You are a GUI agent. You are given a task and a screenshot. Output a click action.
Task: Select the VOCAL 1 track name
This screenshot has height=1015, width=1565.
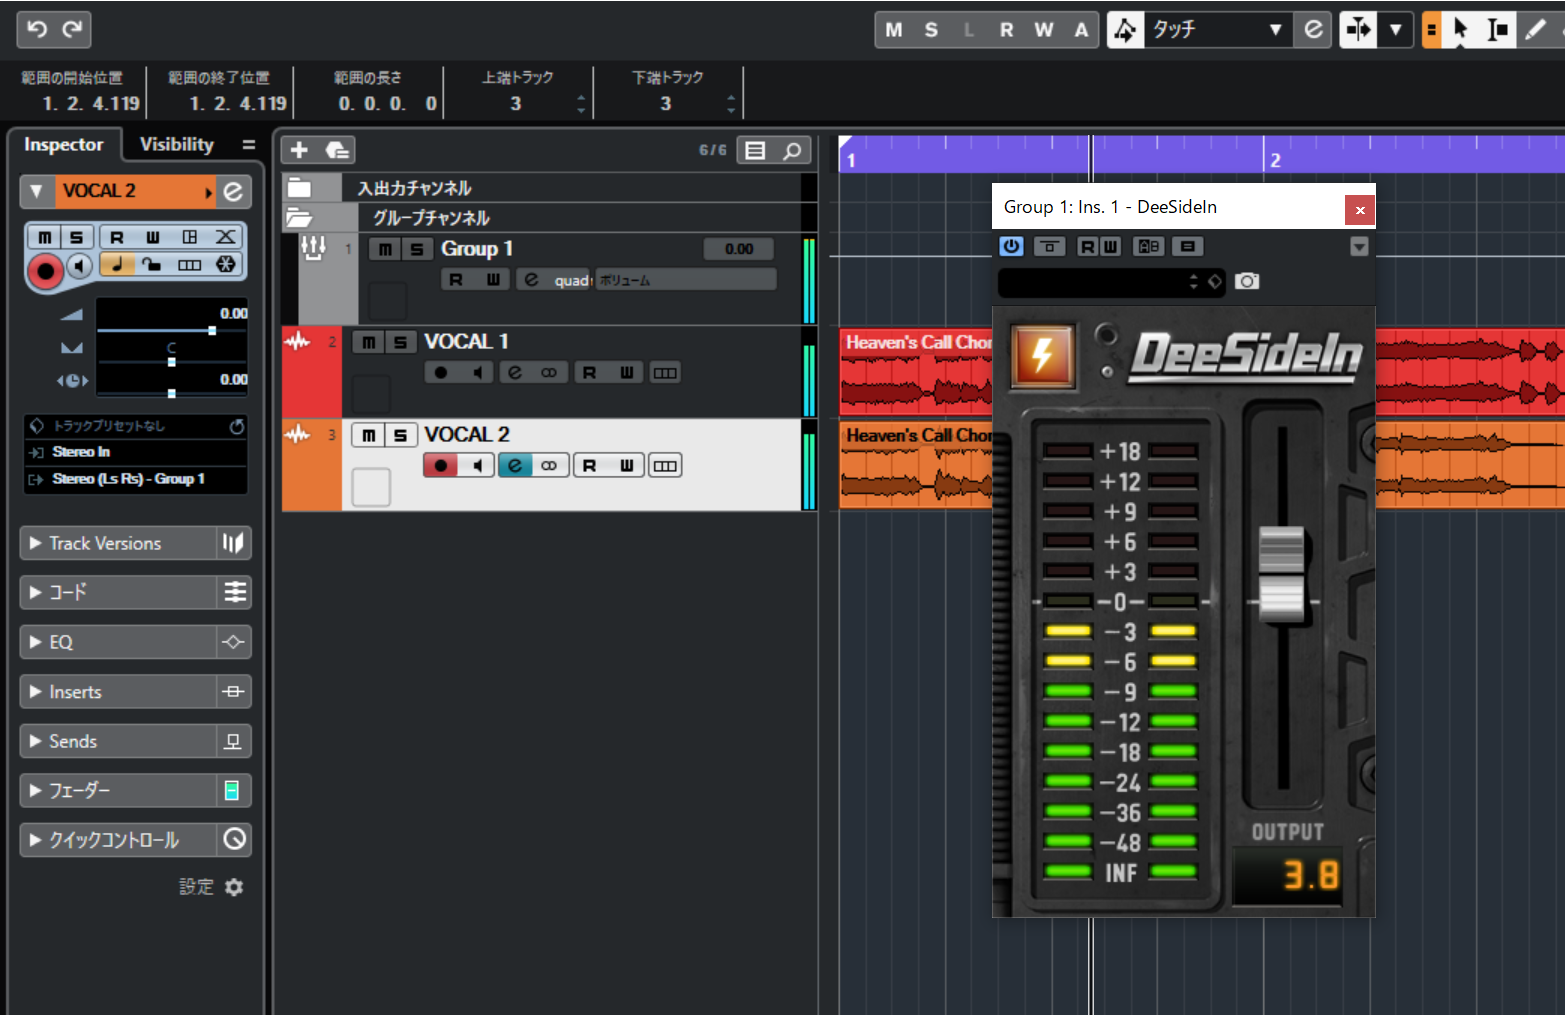pos(466,342)
